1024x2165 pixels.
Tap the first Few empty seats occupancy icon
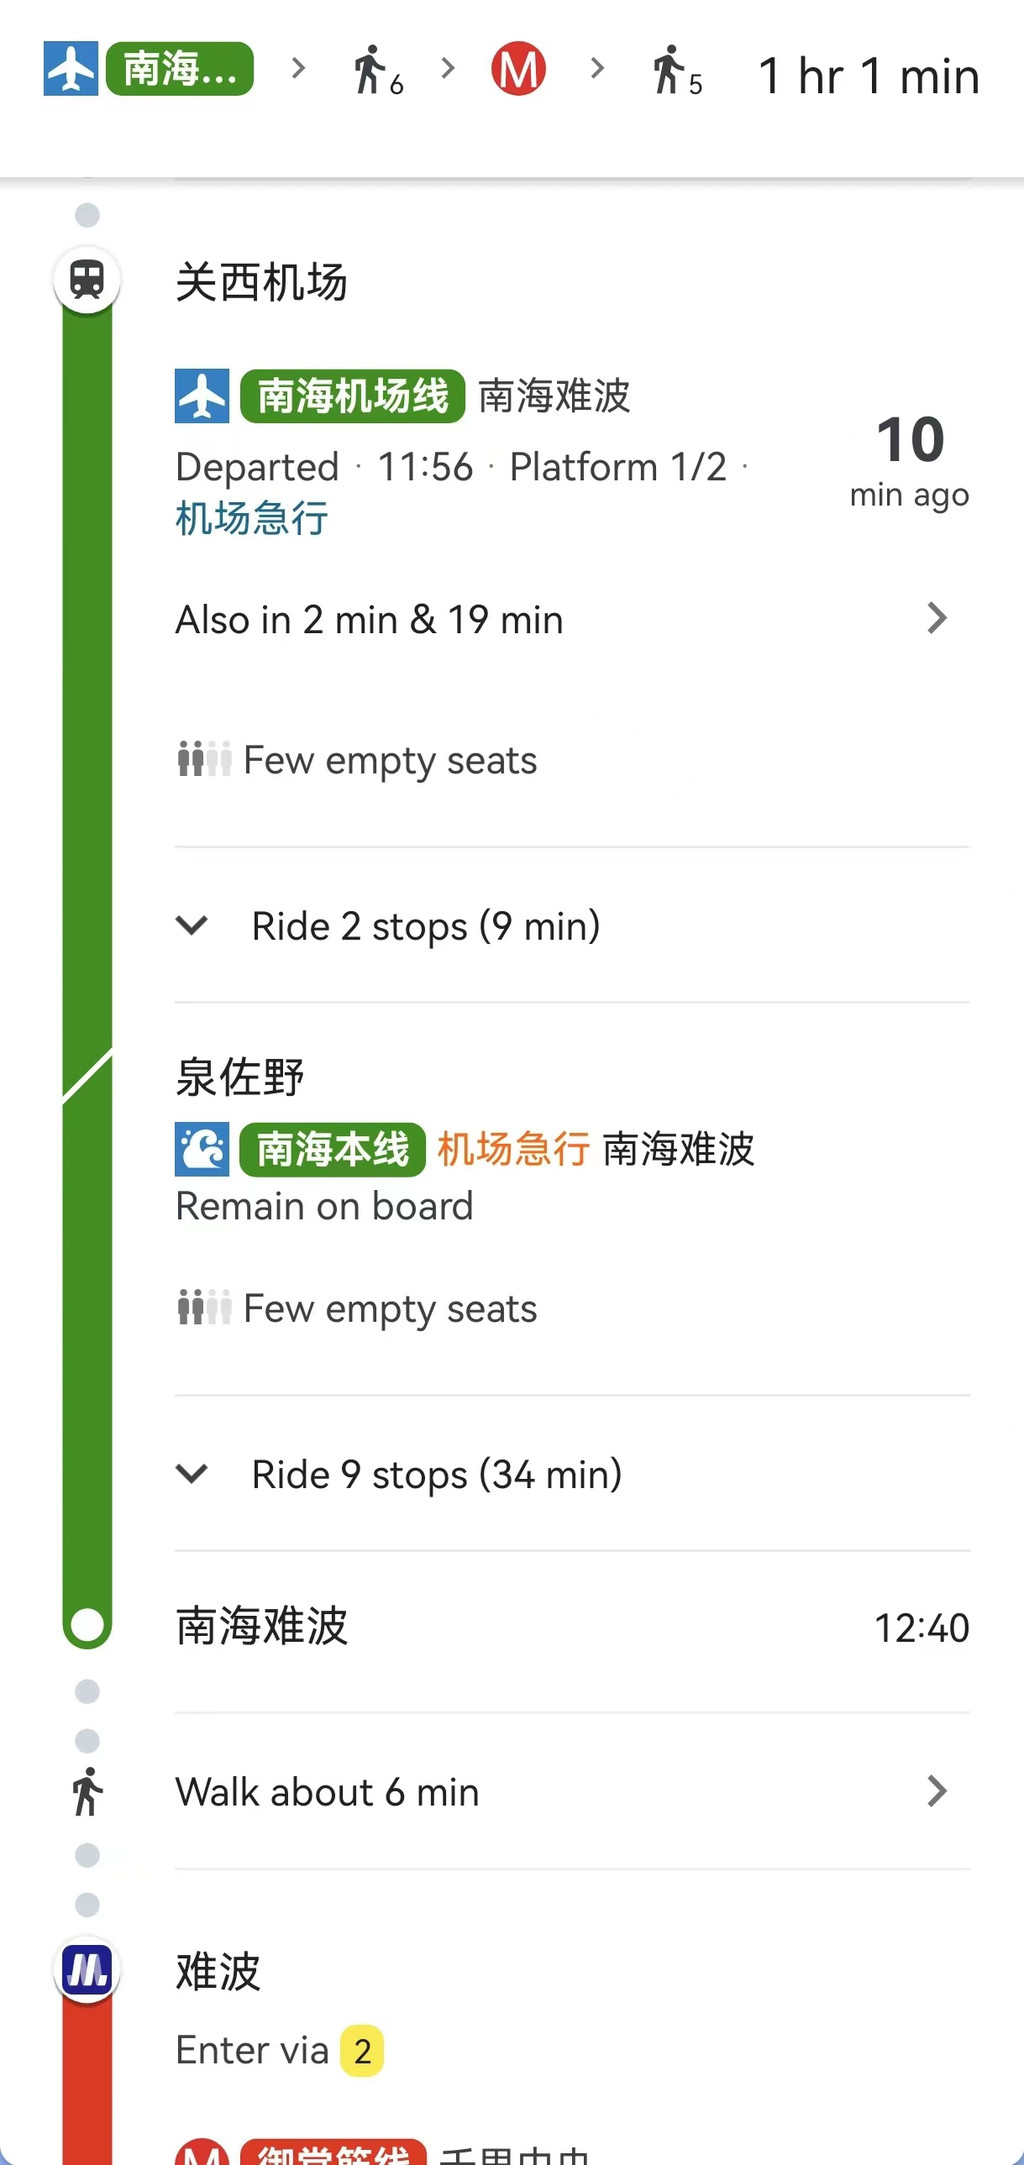[x=204, y=760]
